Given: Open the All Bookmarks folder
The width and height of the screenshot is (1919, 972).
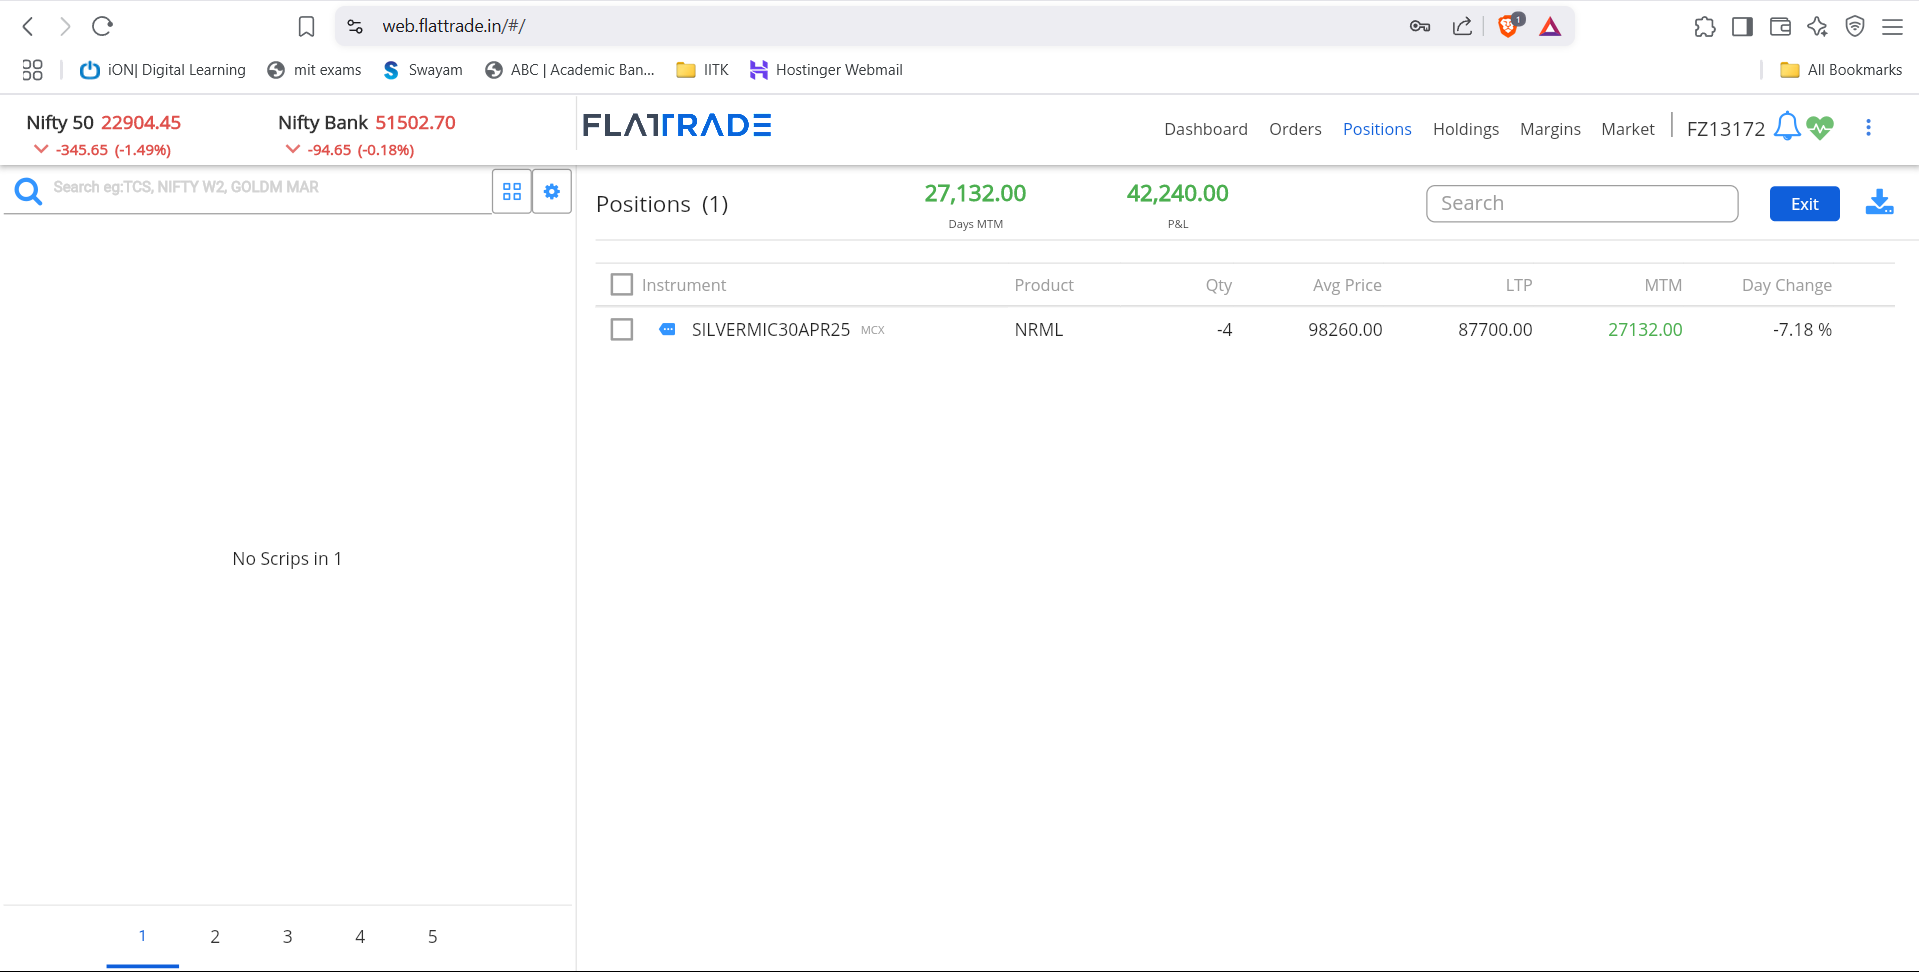Looking at the screenshot, I should [x=1841, y=70].
